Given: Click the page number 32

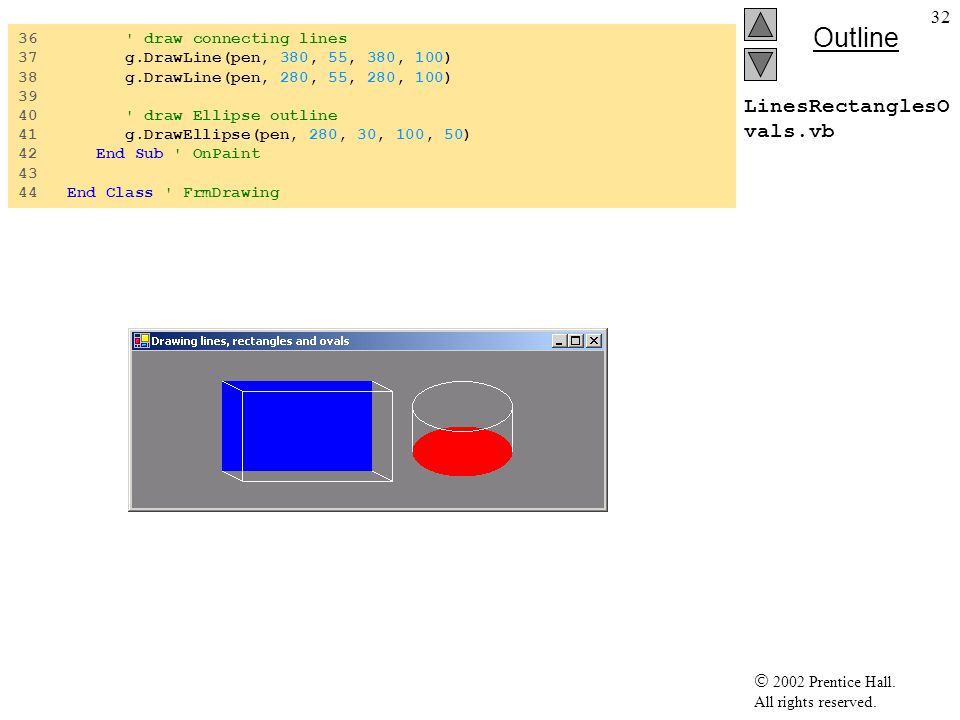Looking at the screenshot, I should (940, 17).
